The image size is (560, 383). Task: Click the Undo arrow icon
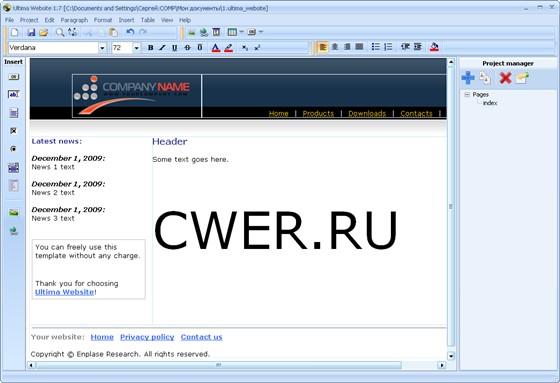coord(130,33)
